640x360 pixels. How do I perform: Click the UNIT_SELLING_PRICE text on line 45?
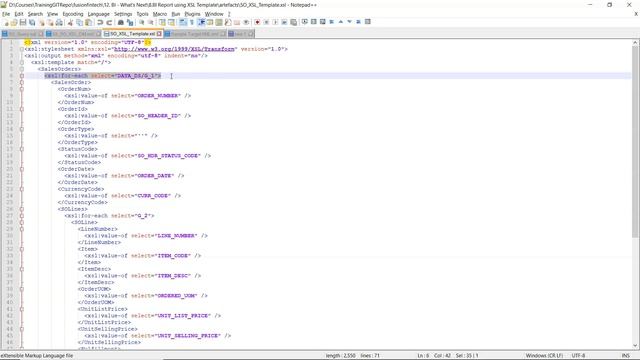188,336
